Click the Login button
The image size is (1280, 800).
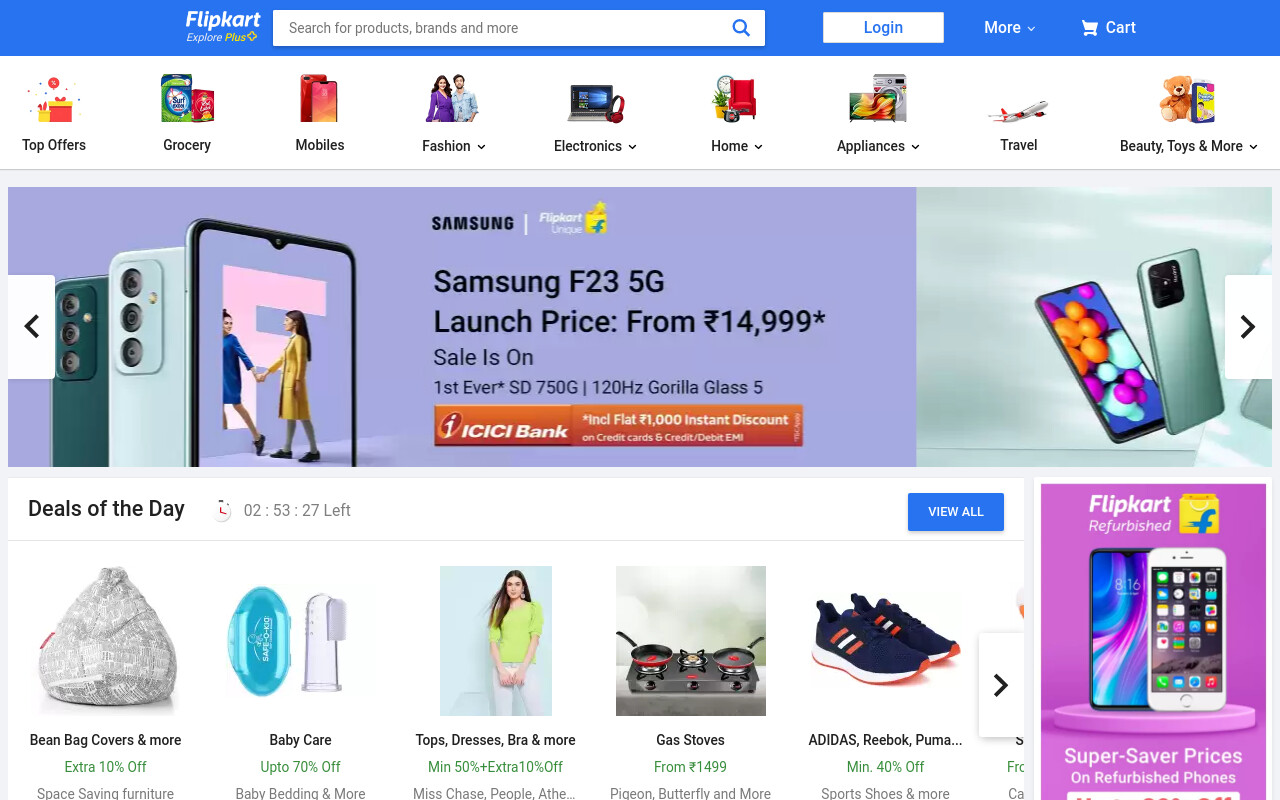[x=883, y=28]
